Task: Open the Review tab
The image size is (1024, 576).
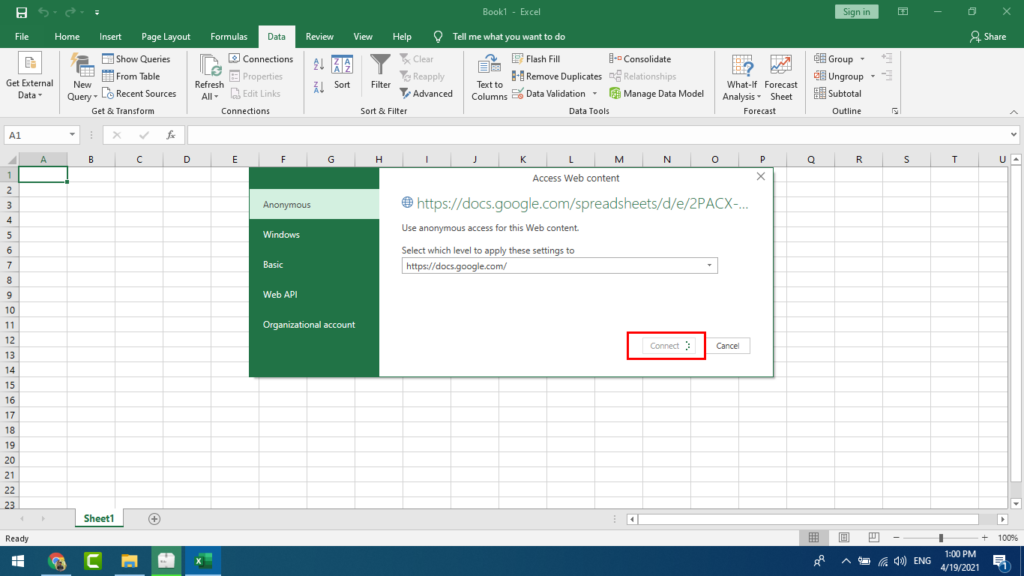Action: pos(319,37)
